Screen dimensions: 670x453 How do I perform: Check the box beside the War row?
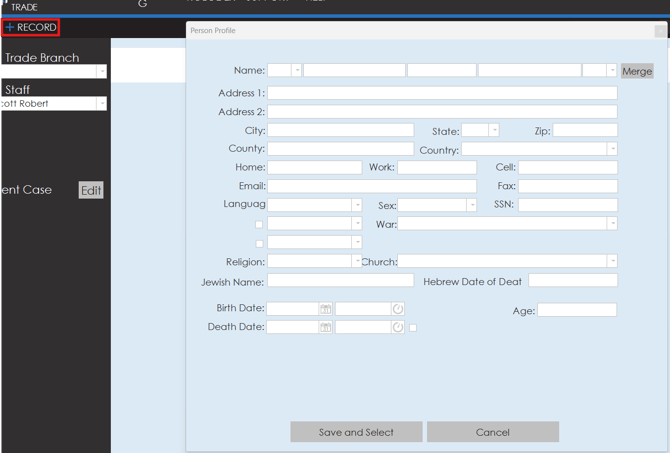point(259,224)
